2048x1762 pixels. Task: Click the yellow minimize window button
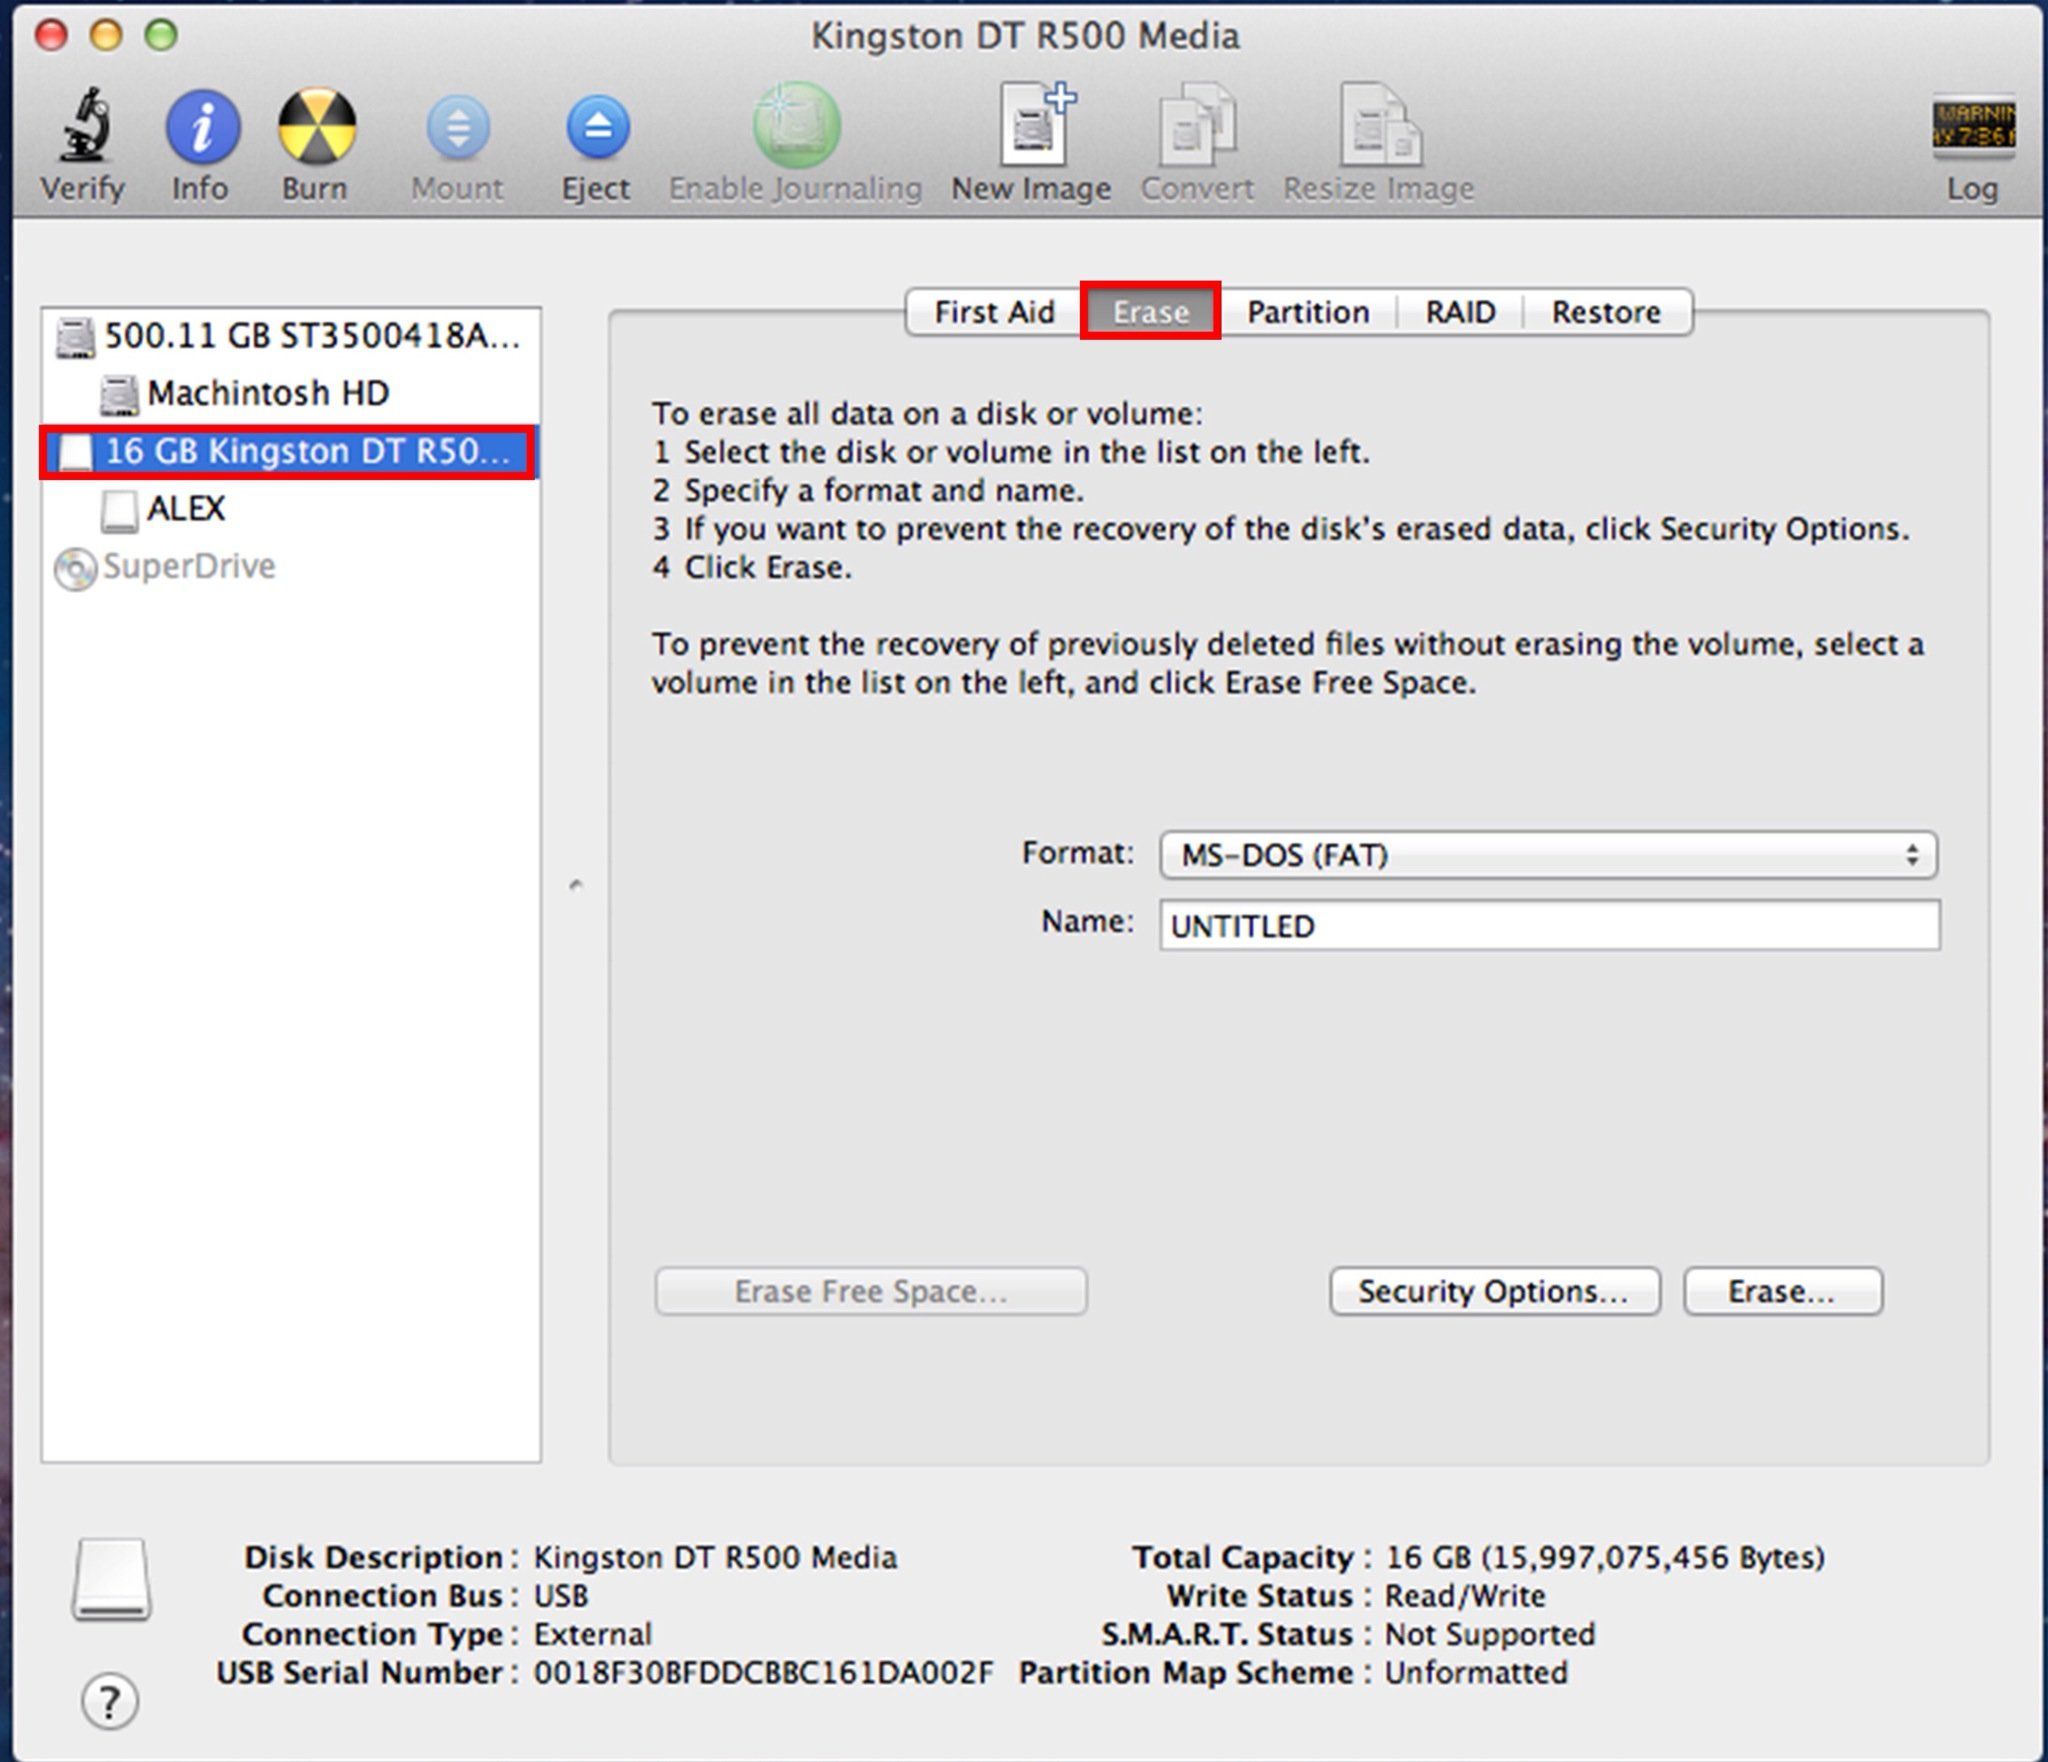click(x=106, y=35)
